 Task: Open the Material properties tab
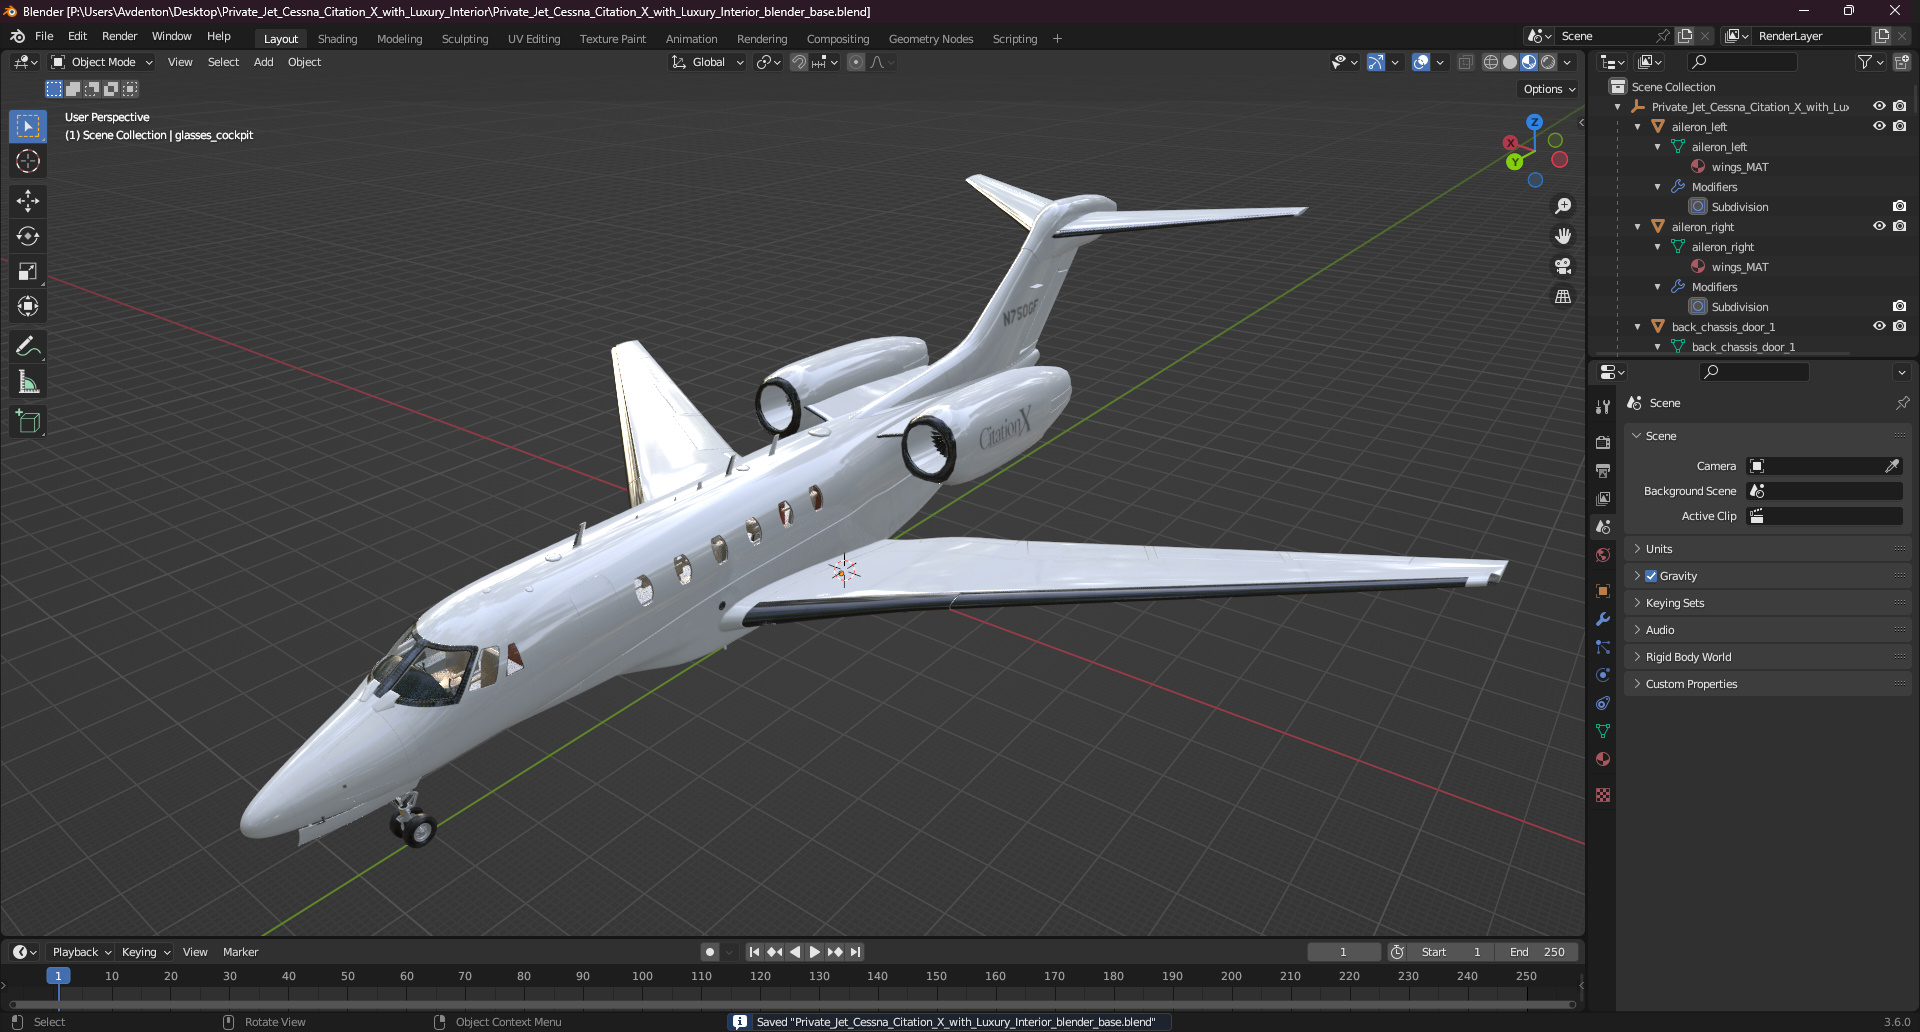coord(1603,759)
